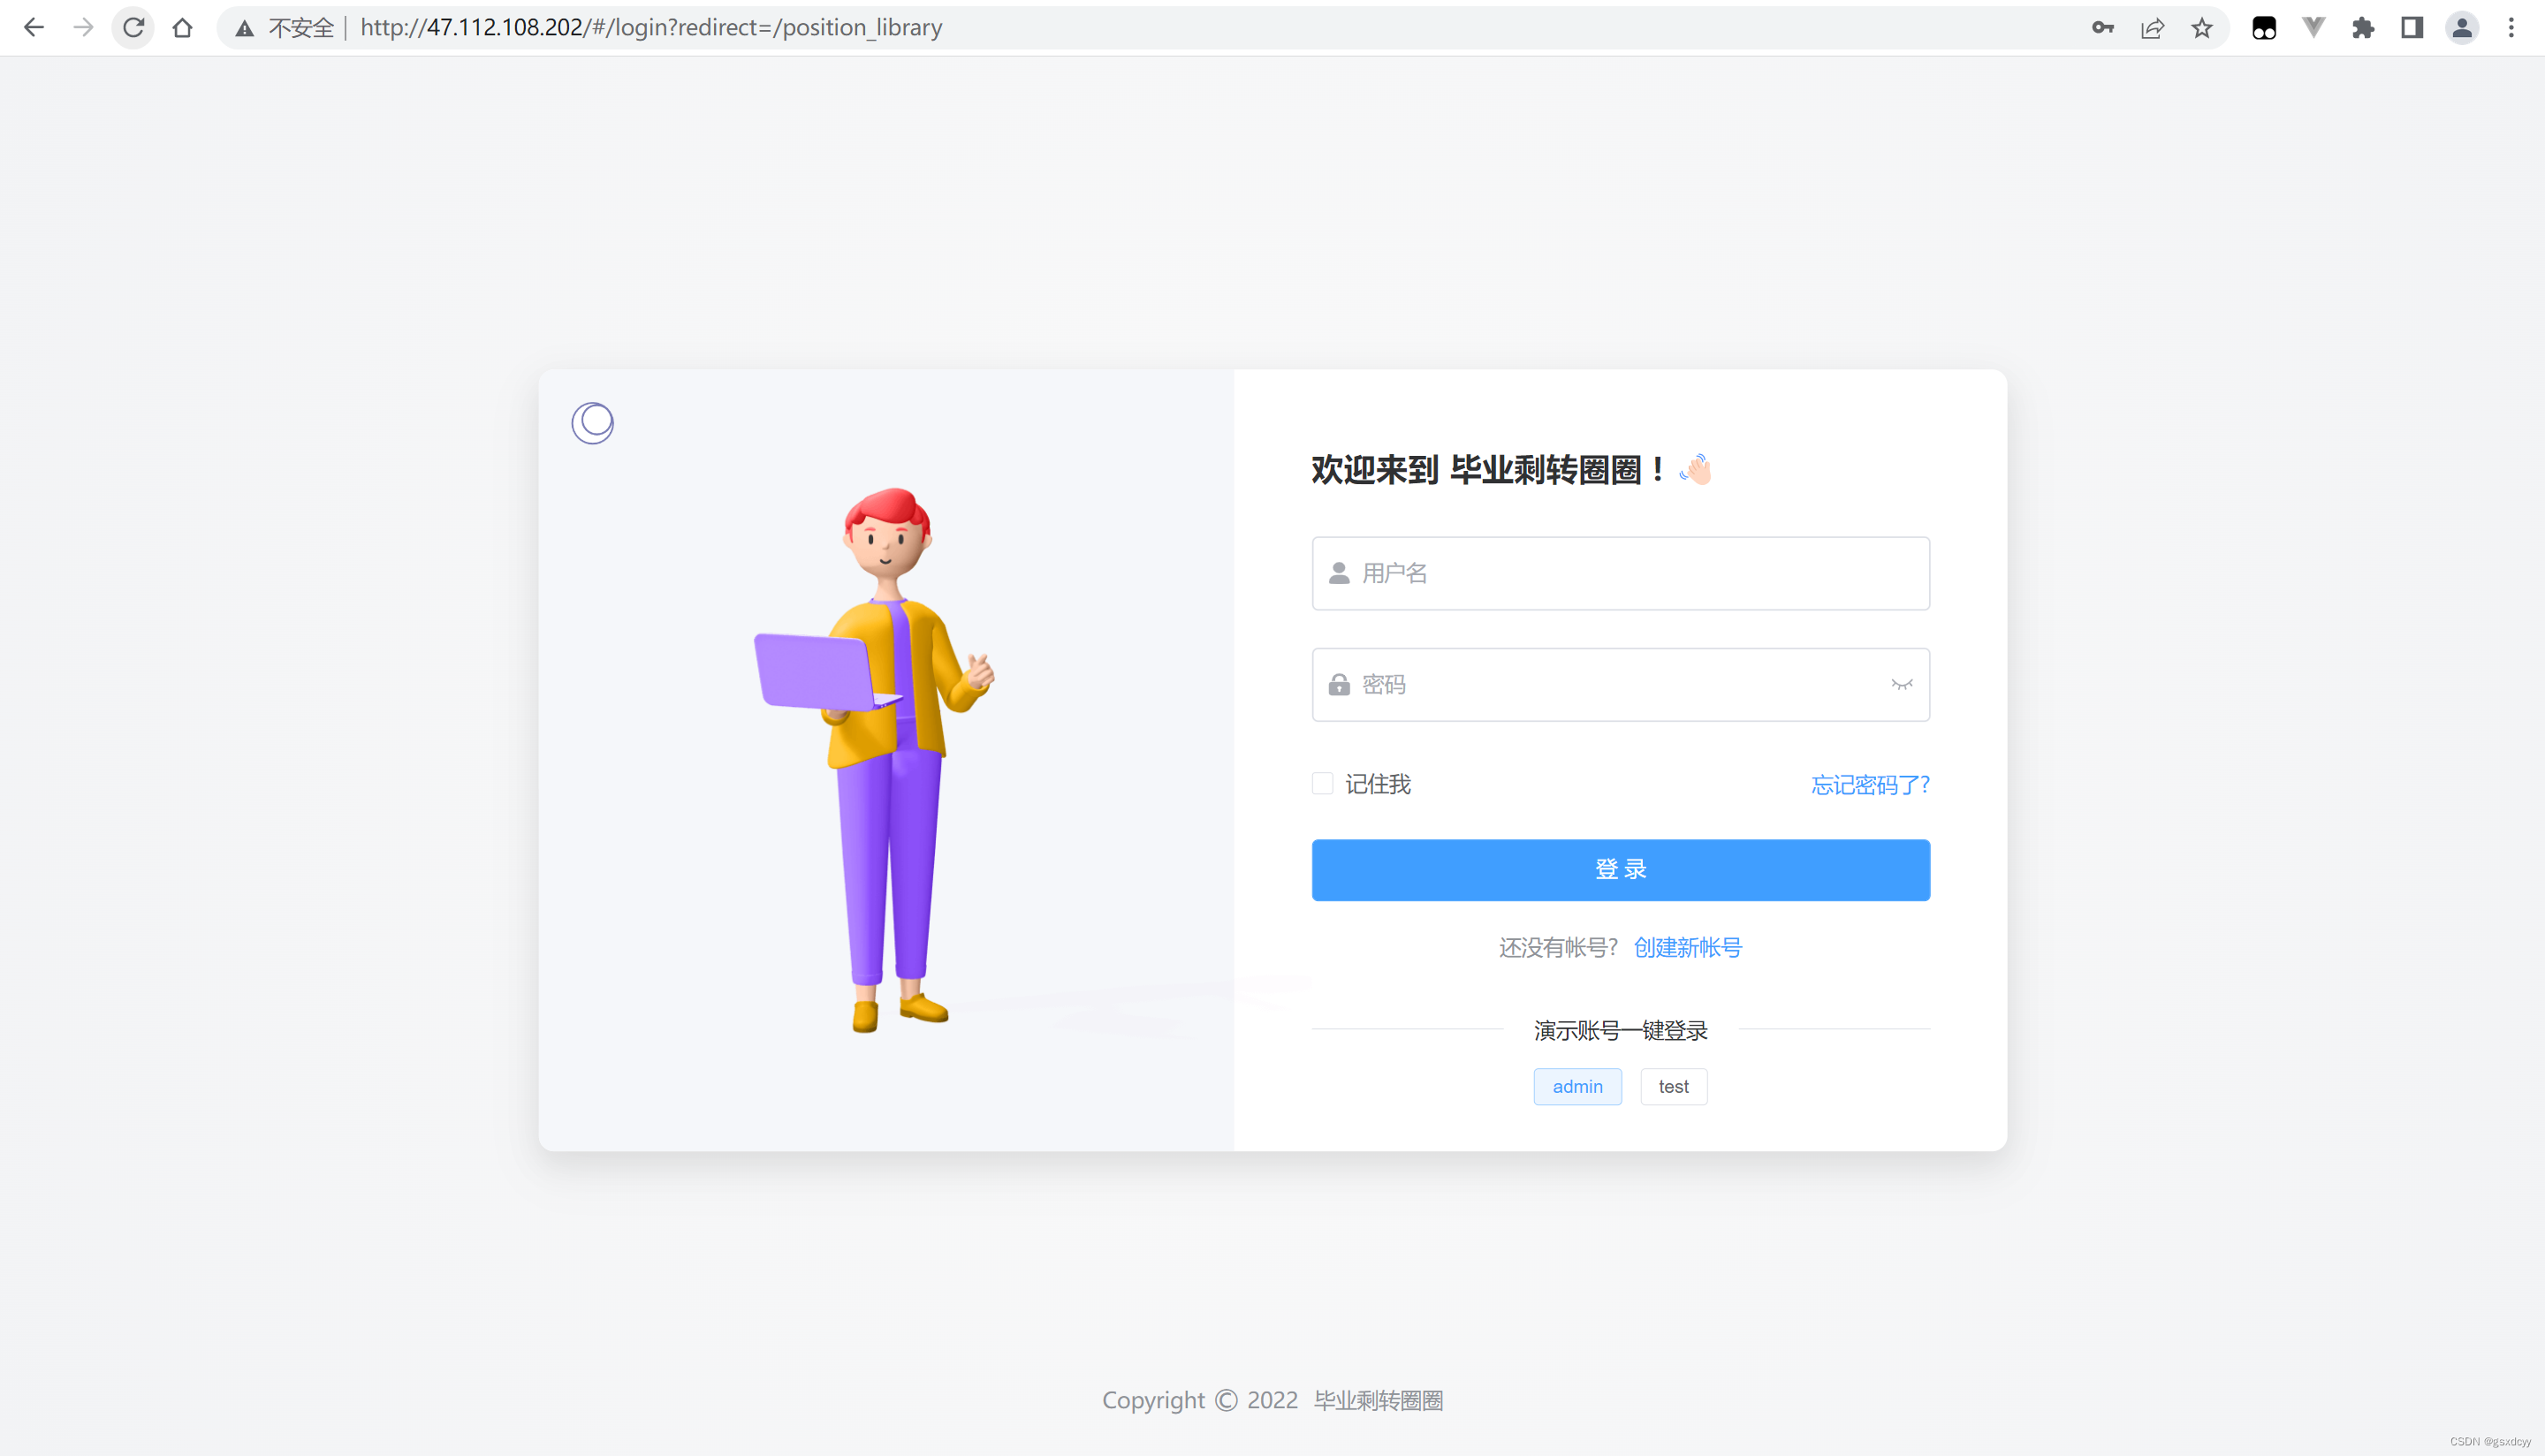Viewport: 2545px width, 1456px height.
Task: Open the 忘记密码了? link
Action: tap(1870, 785)
